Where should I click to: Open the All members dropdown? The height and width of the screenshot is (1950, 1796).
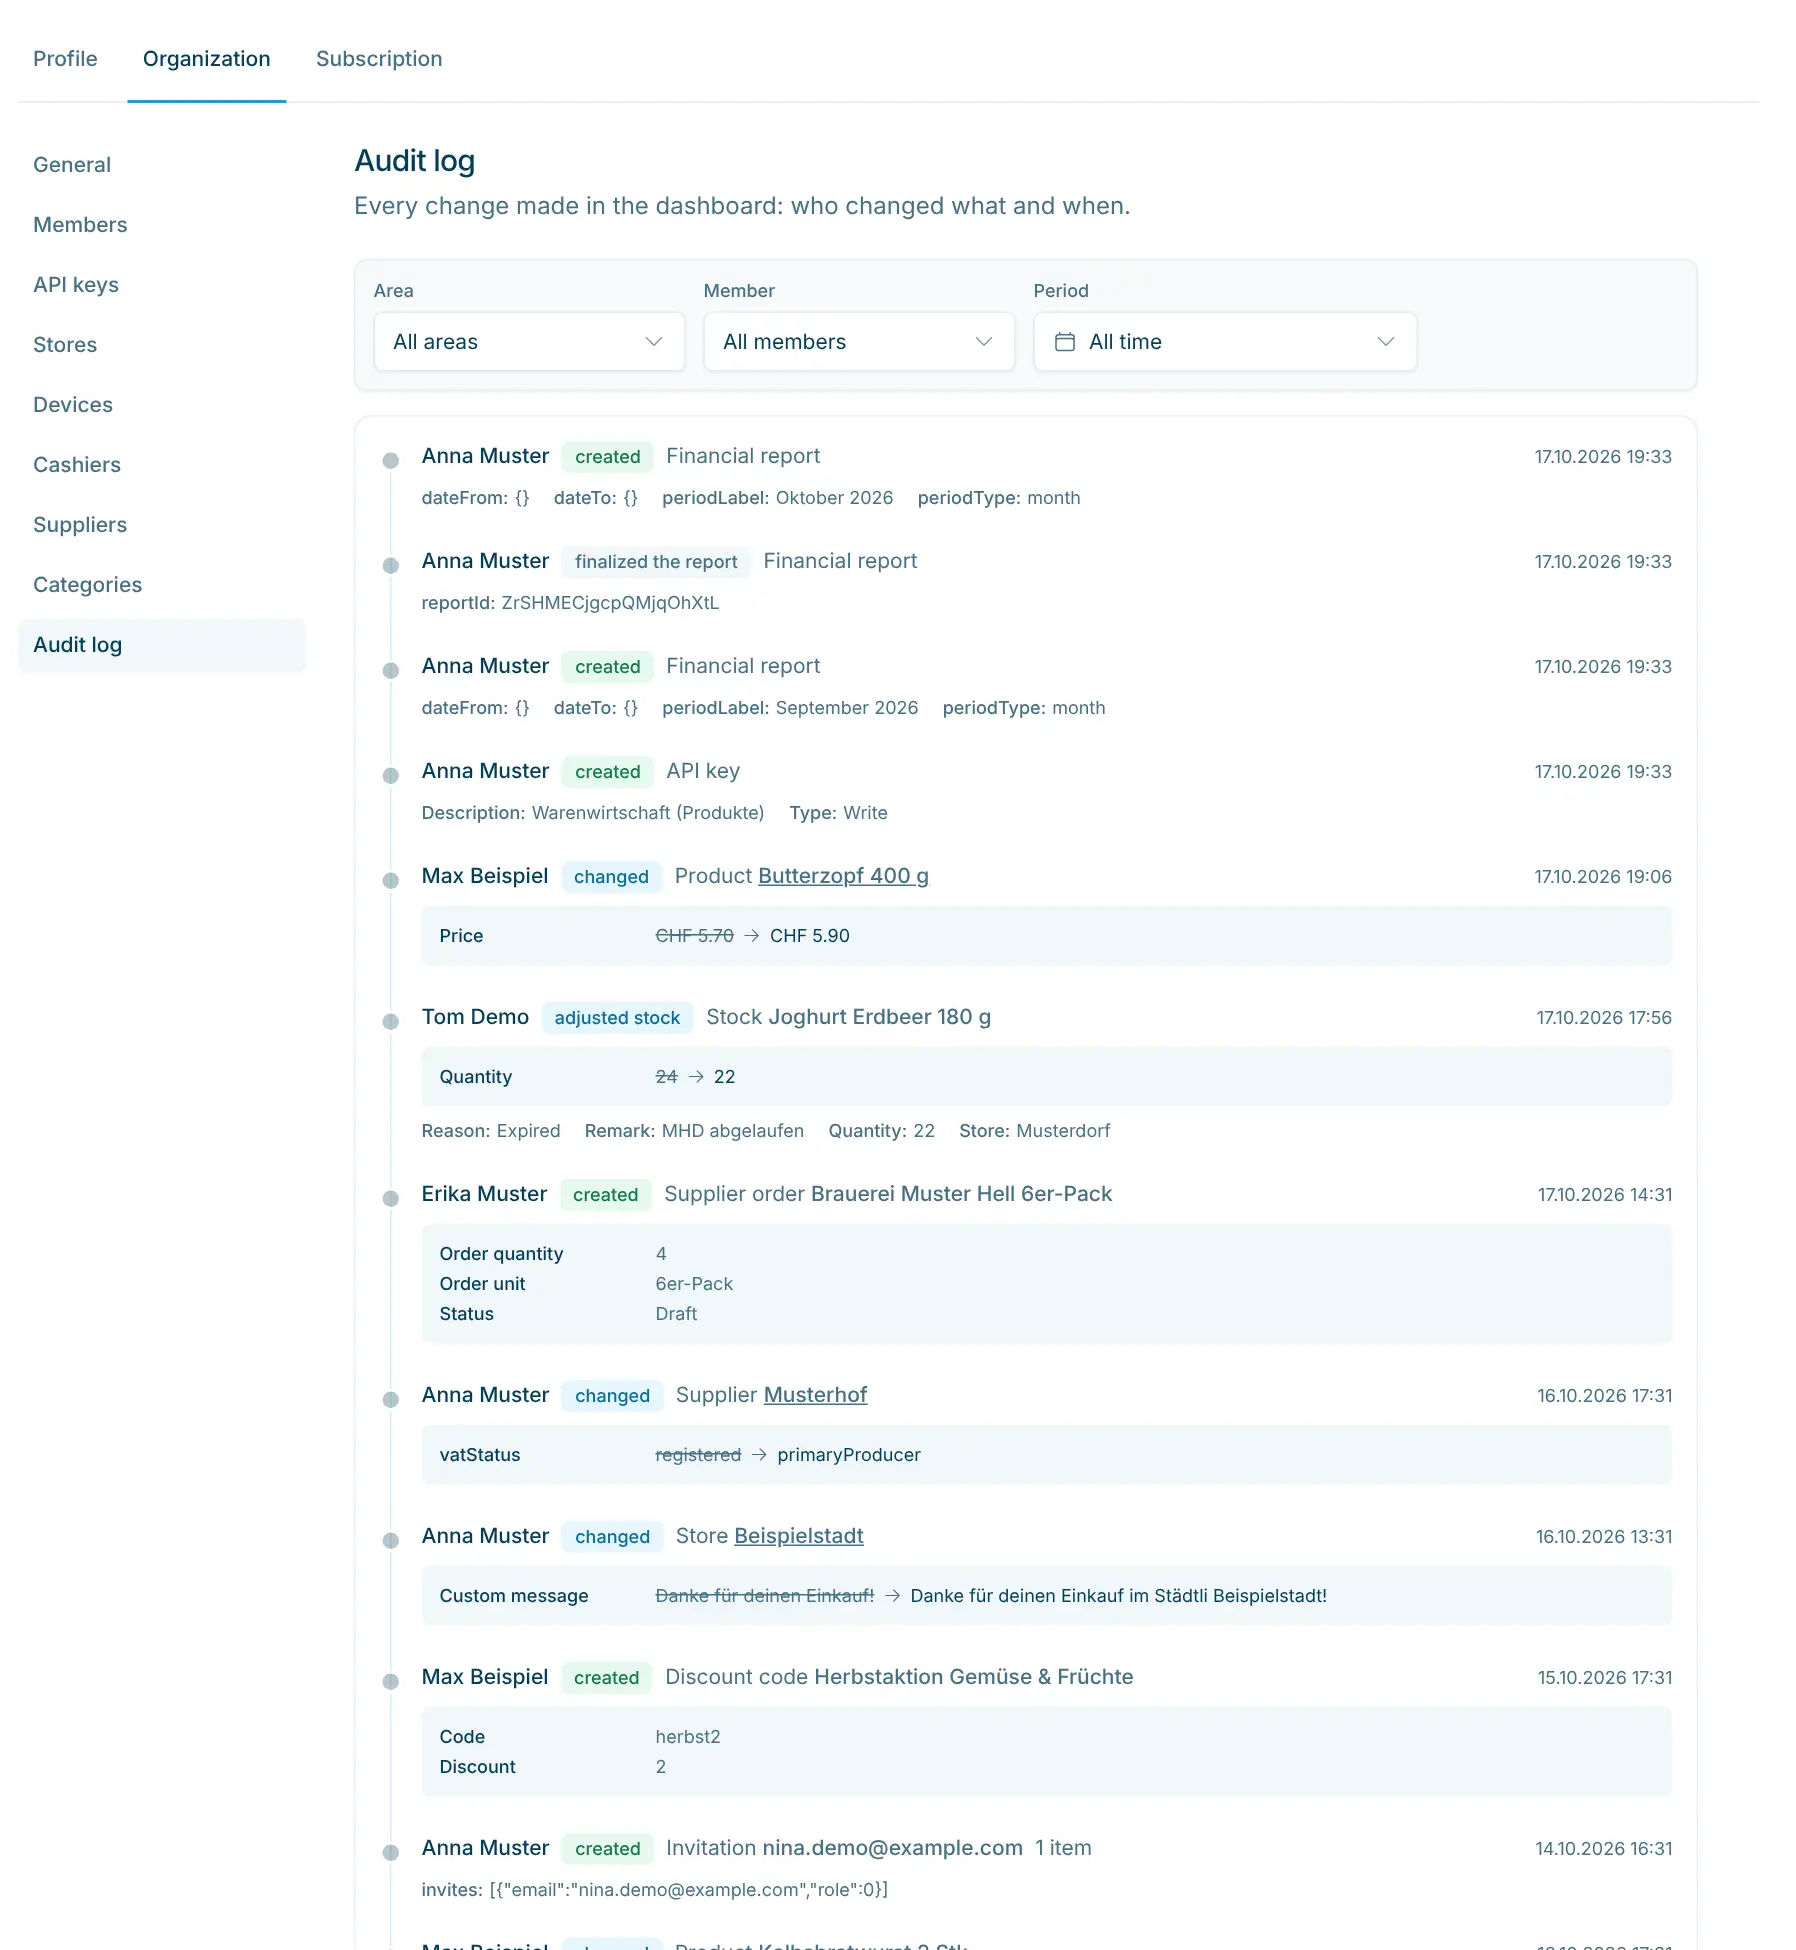point(859,342)
